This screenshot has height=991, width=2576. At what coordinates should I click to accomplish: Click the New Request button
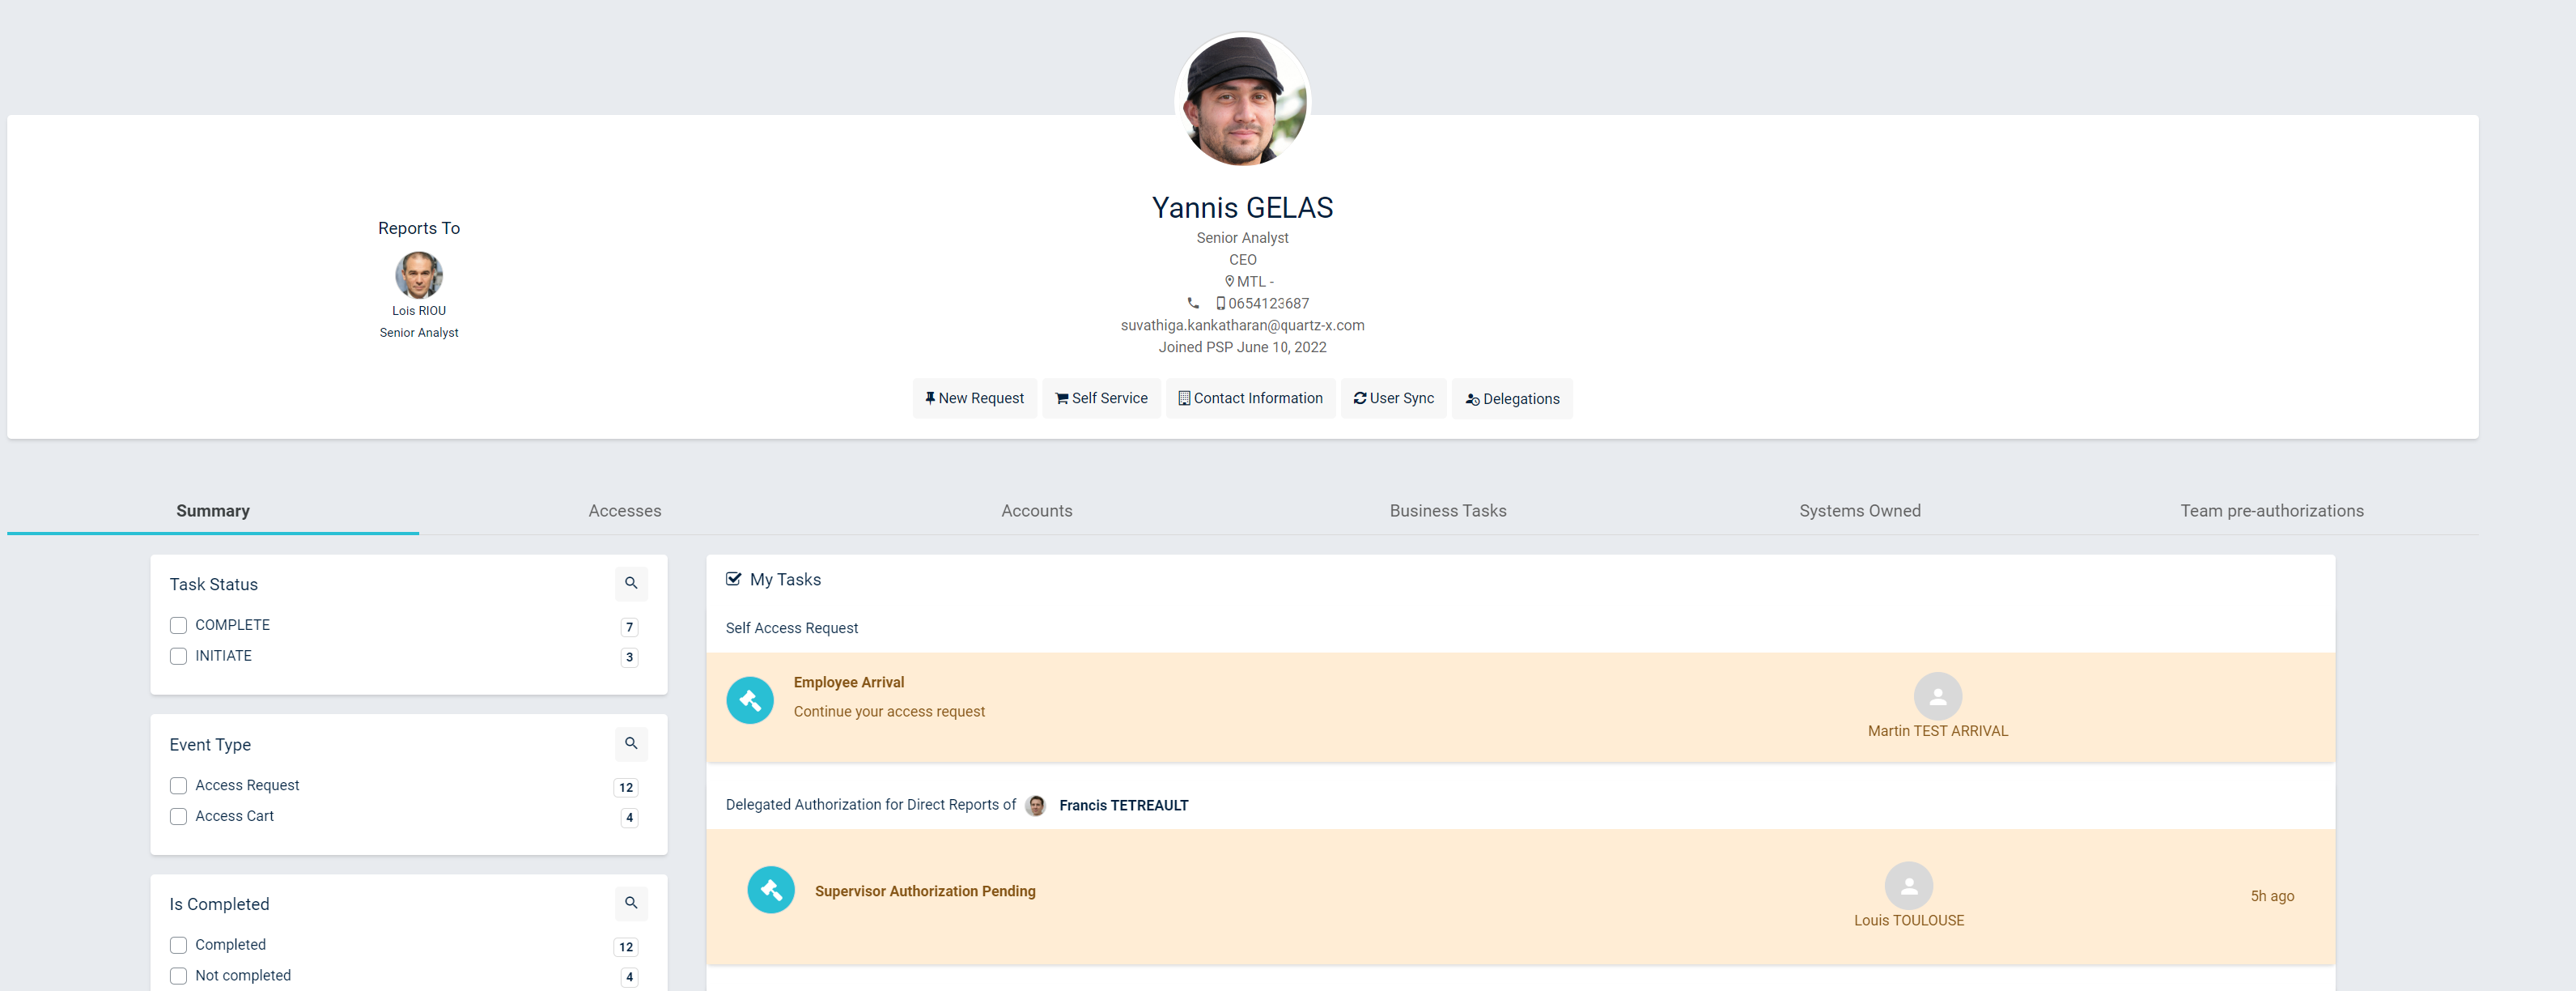point(974,398)
